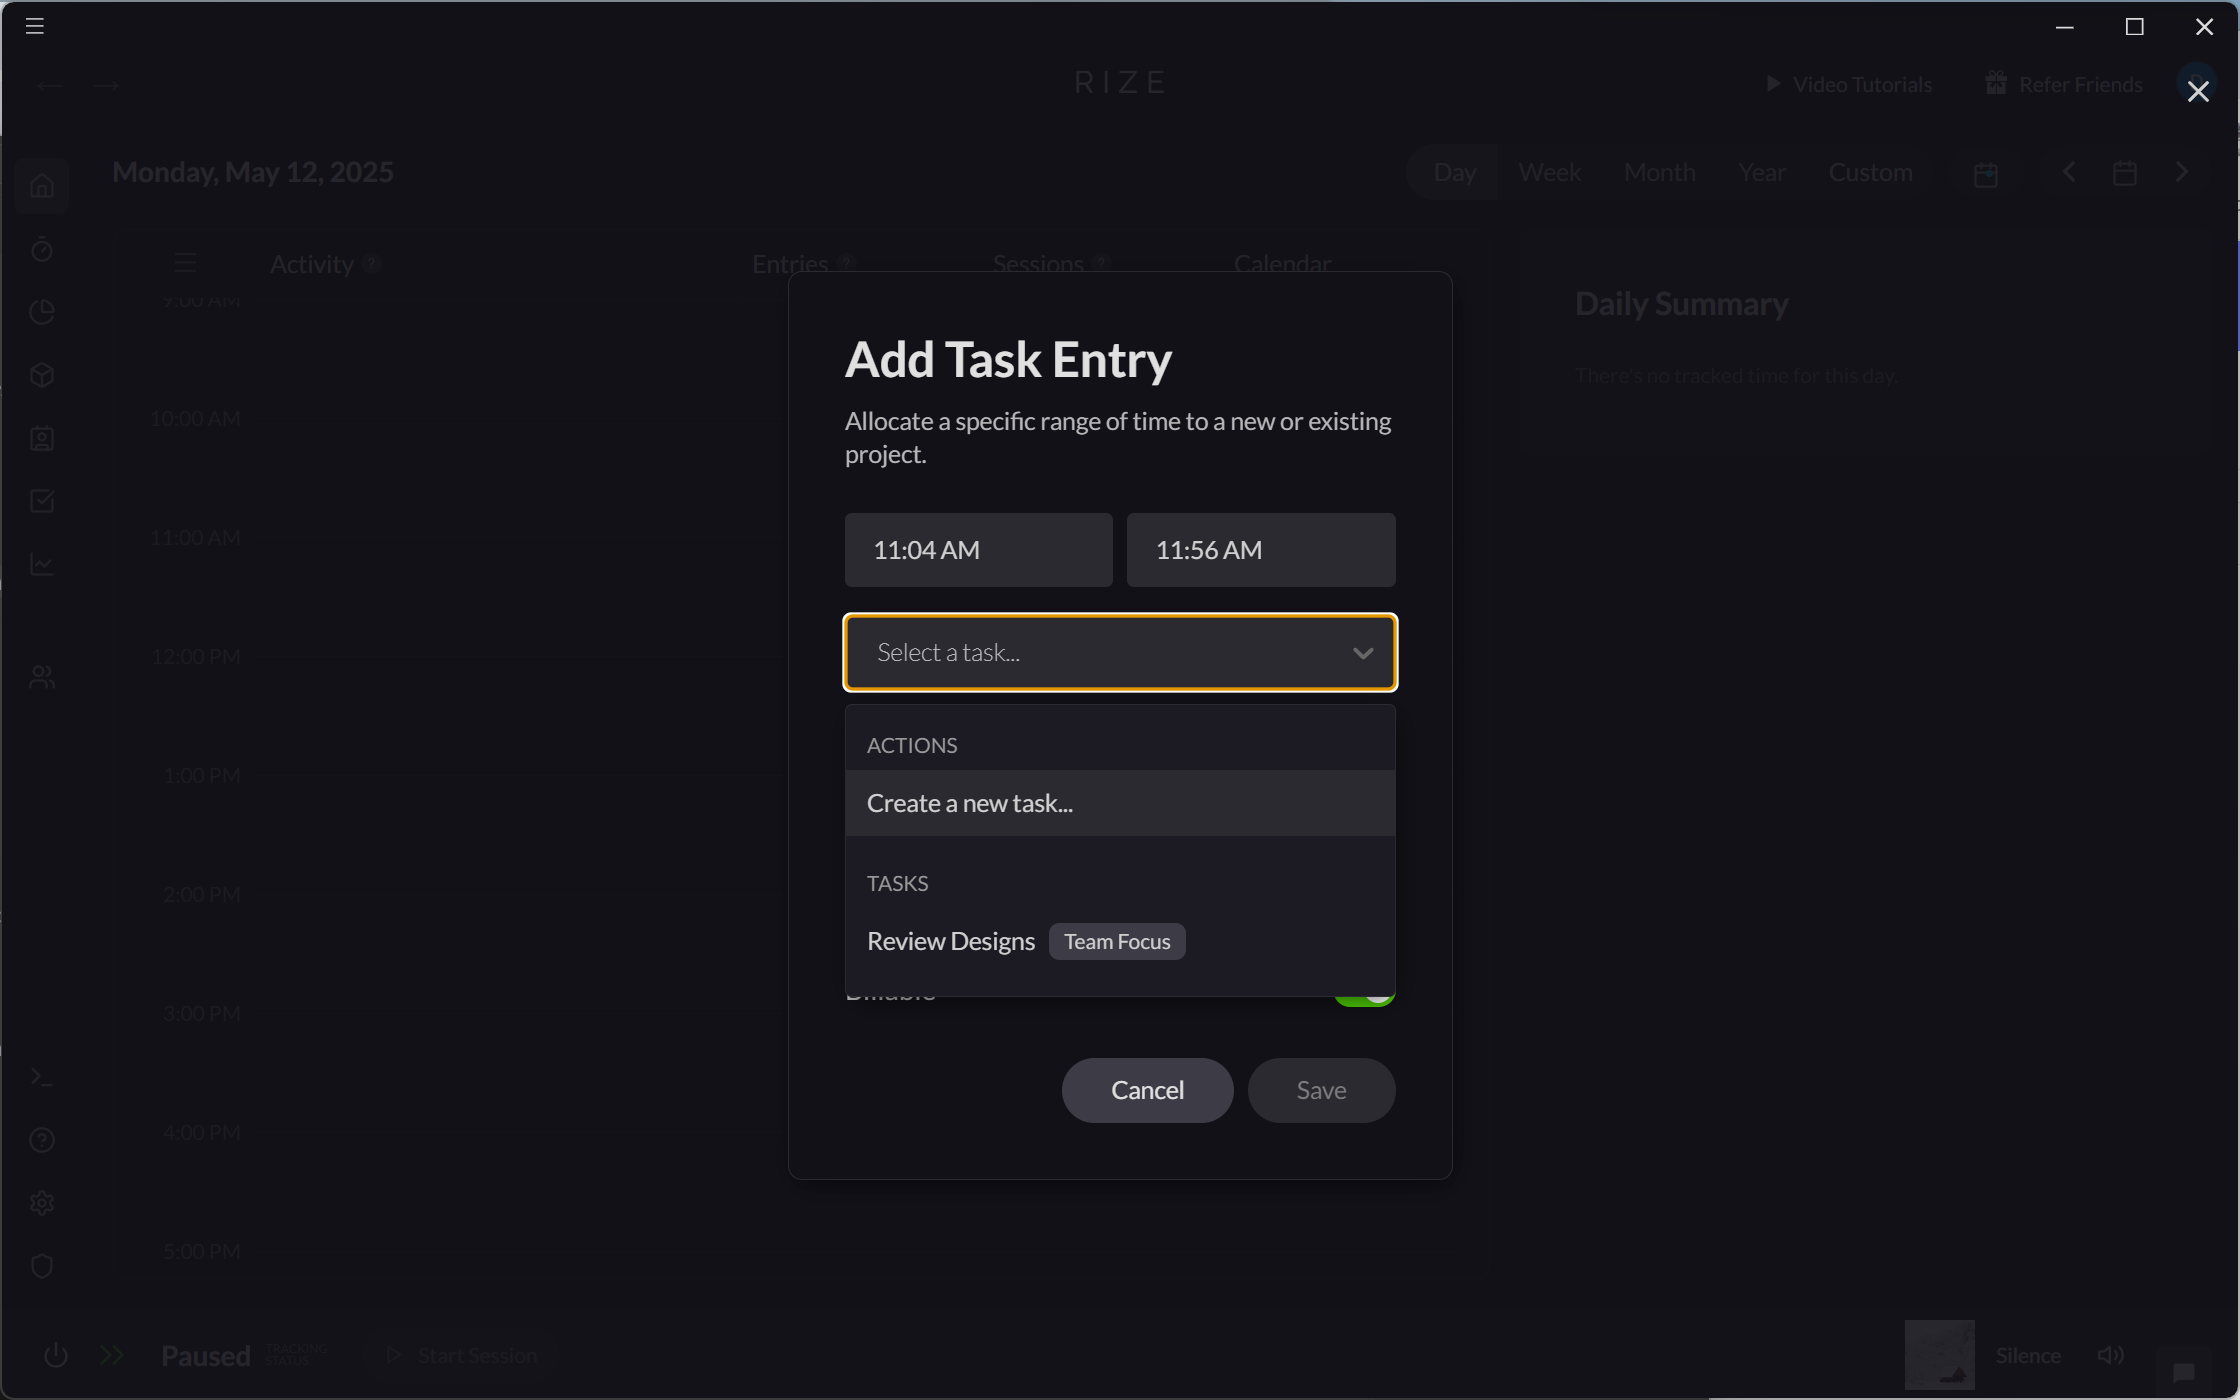Viewport: 2240px width, 1400px height.
Task: Select the Review Designs task
Action: point(950,941)
